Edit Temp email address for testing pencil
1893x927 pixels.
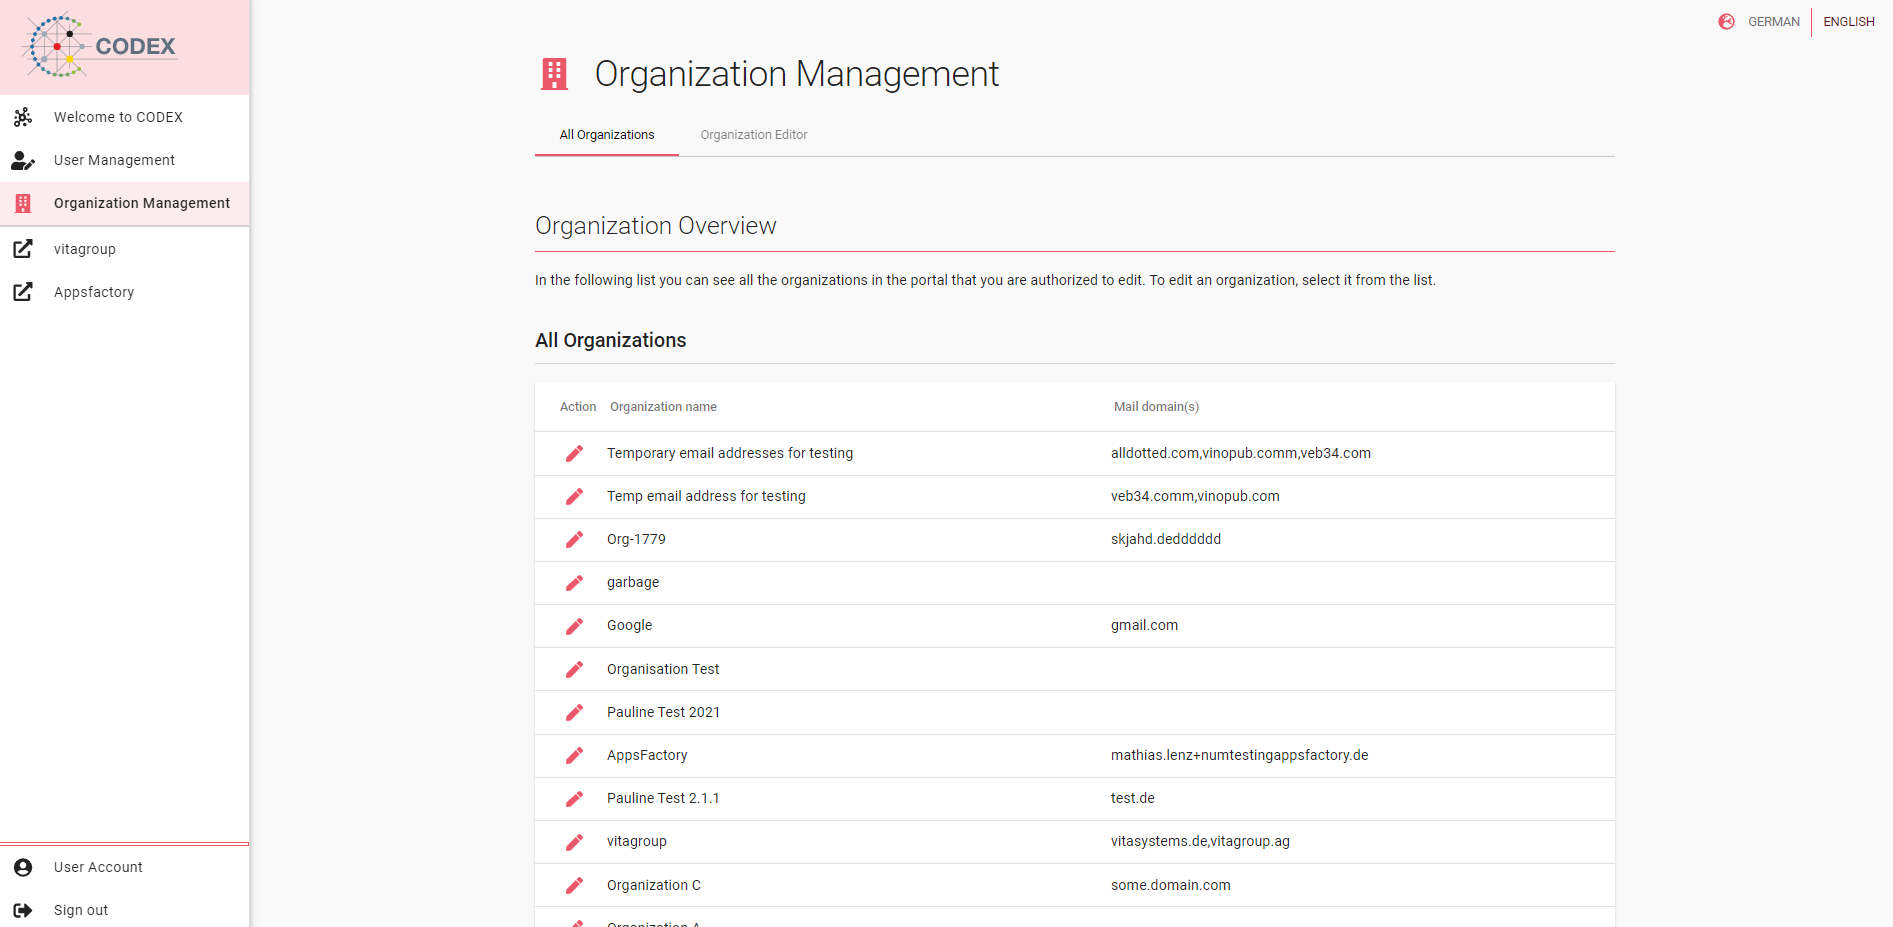coord(574,496)
